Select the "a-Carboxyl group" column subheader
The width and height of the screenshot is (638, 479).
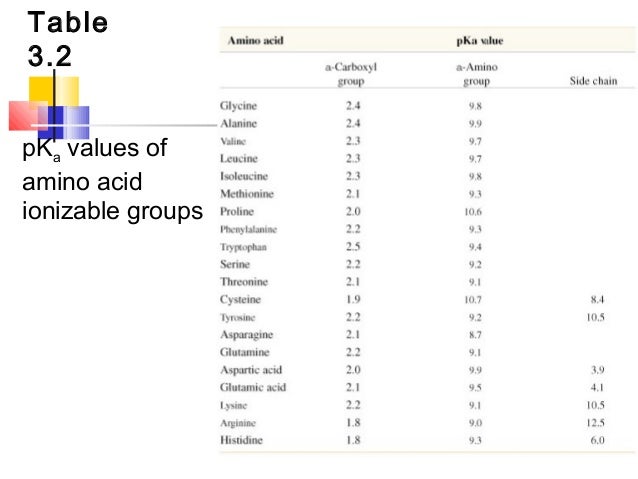pos(351,73)
